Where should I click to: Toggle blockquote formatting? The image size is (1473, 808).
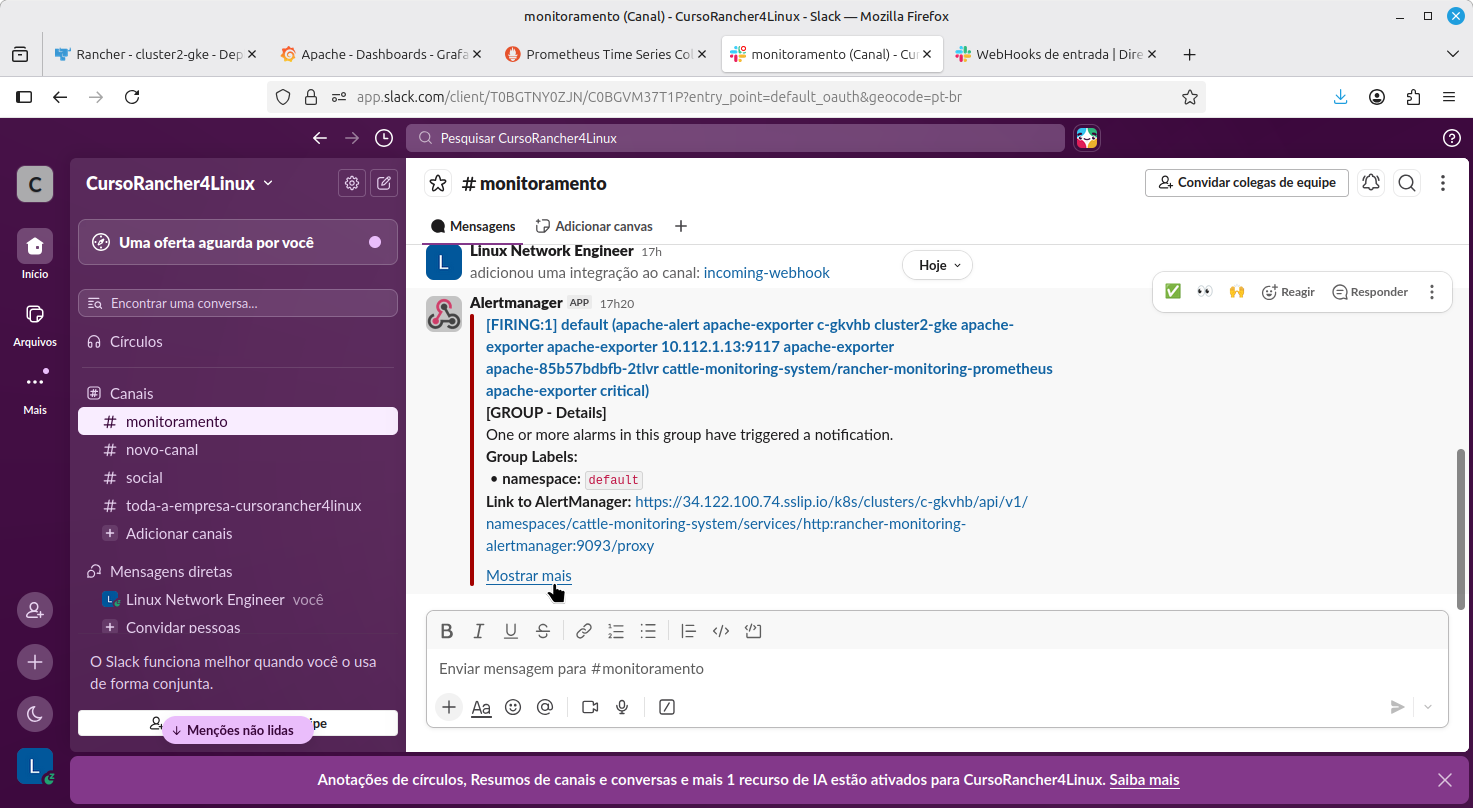688,631
